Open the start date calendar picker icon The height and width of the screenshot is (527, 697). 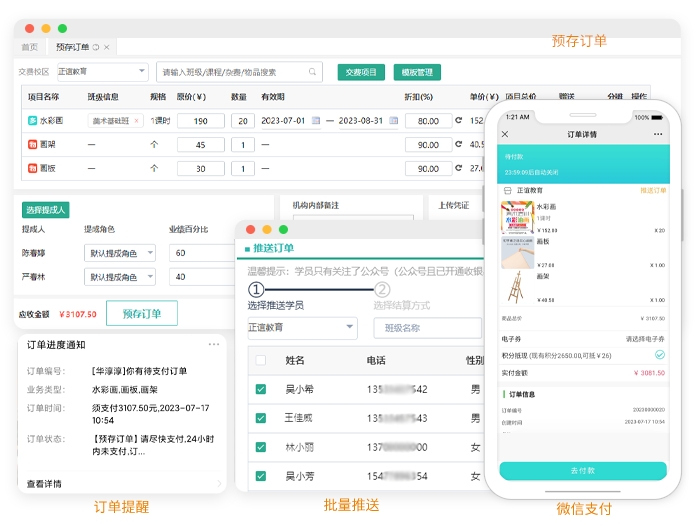316,121
